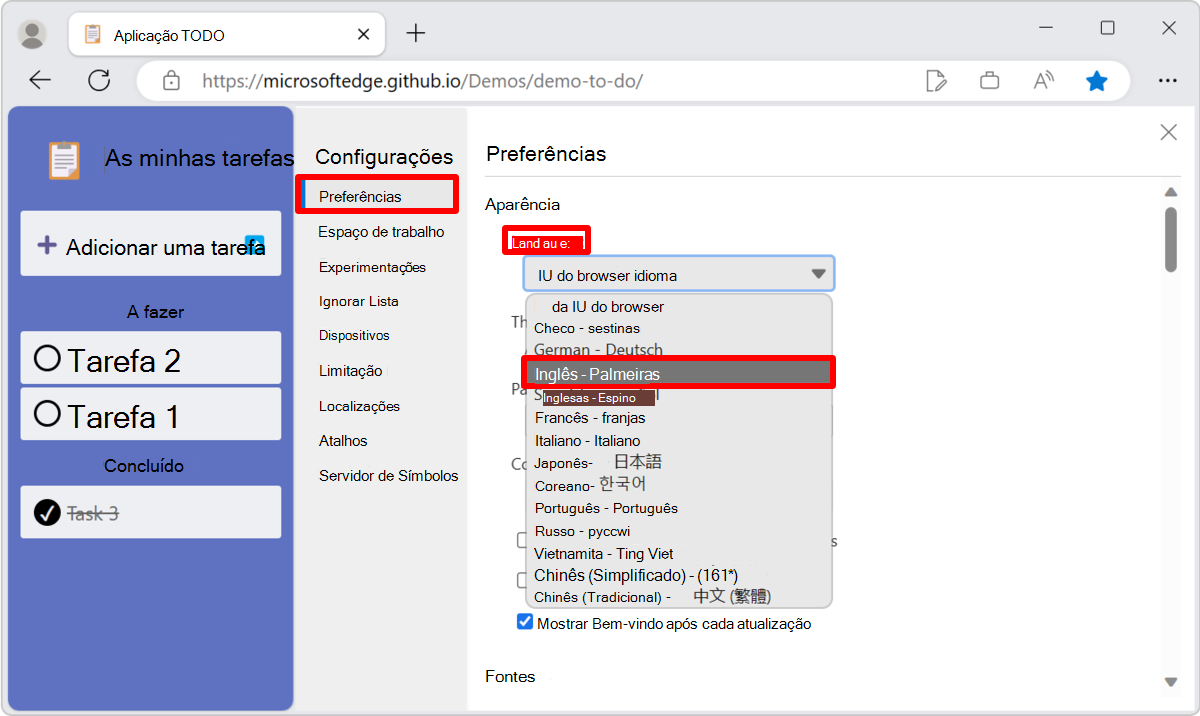Click the settings scrollbar up arrow
This screenshot has height=716, width=1200.
pos(1171,192)
